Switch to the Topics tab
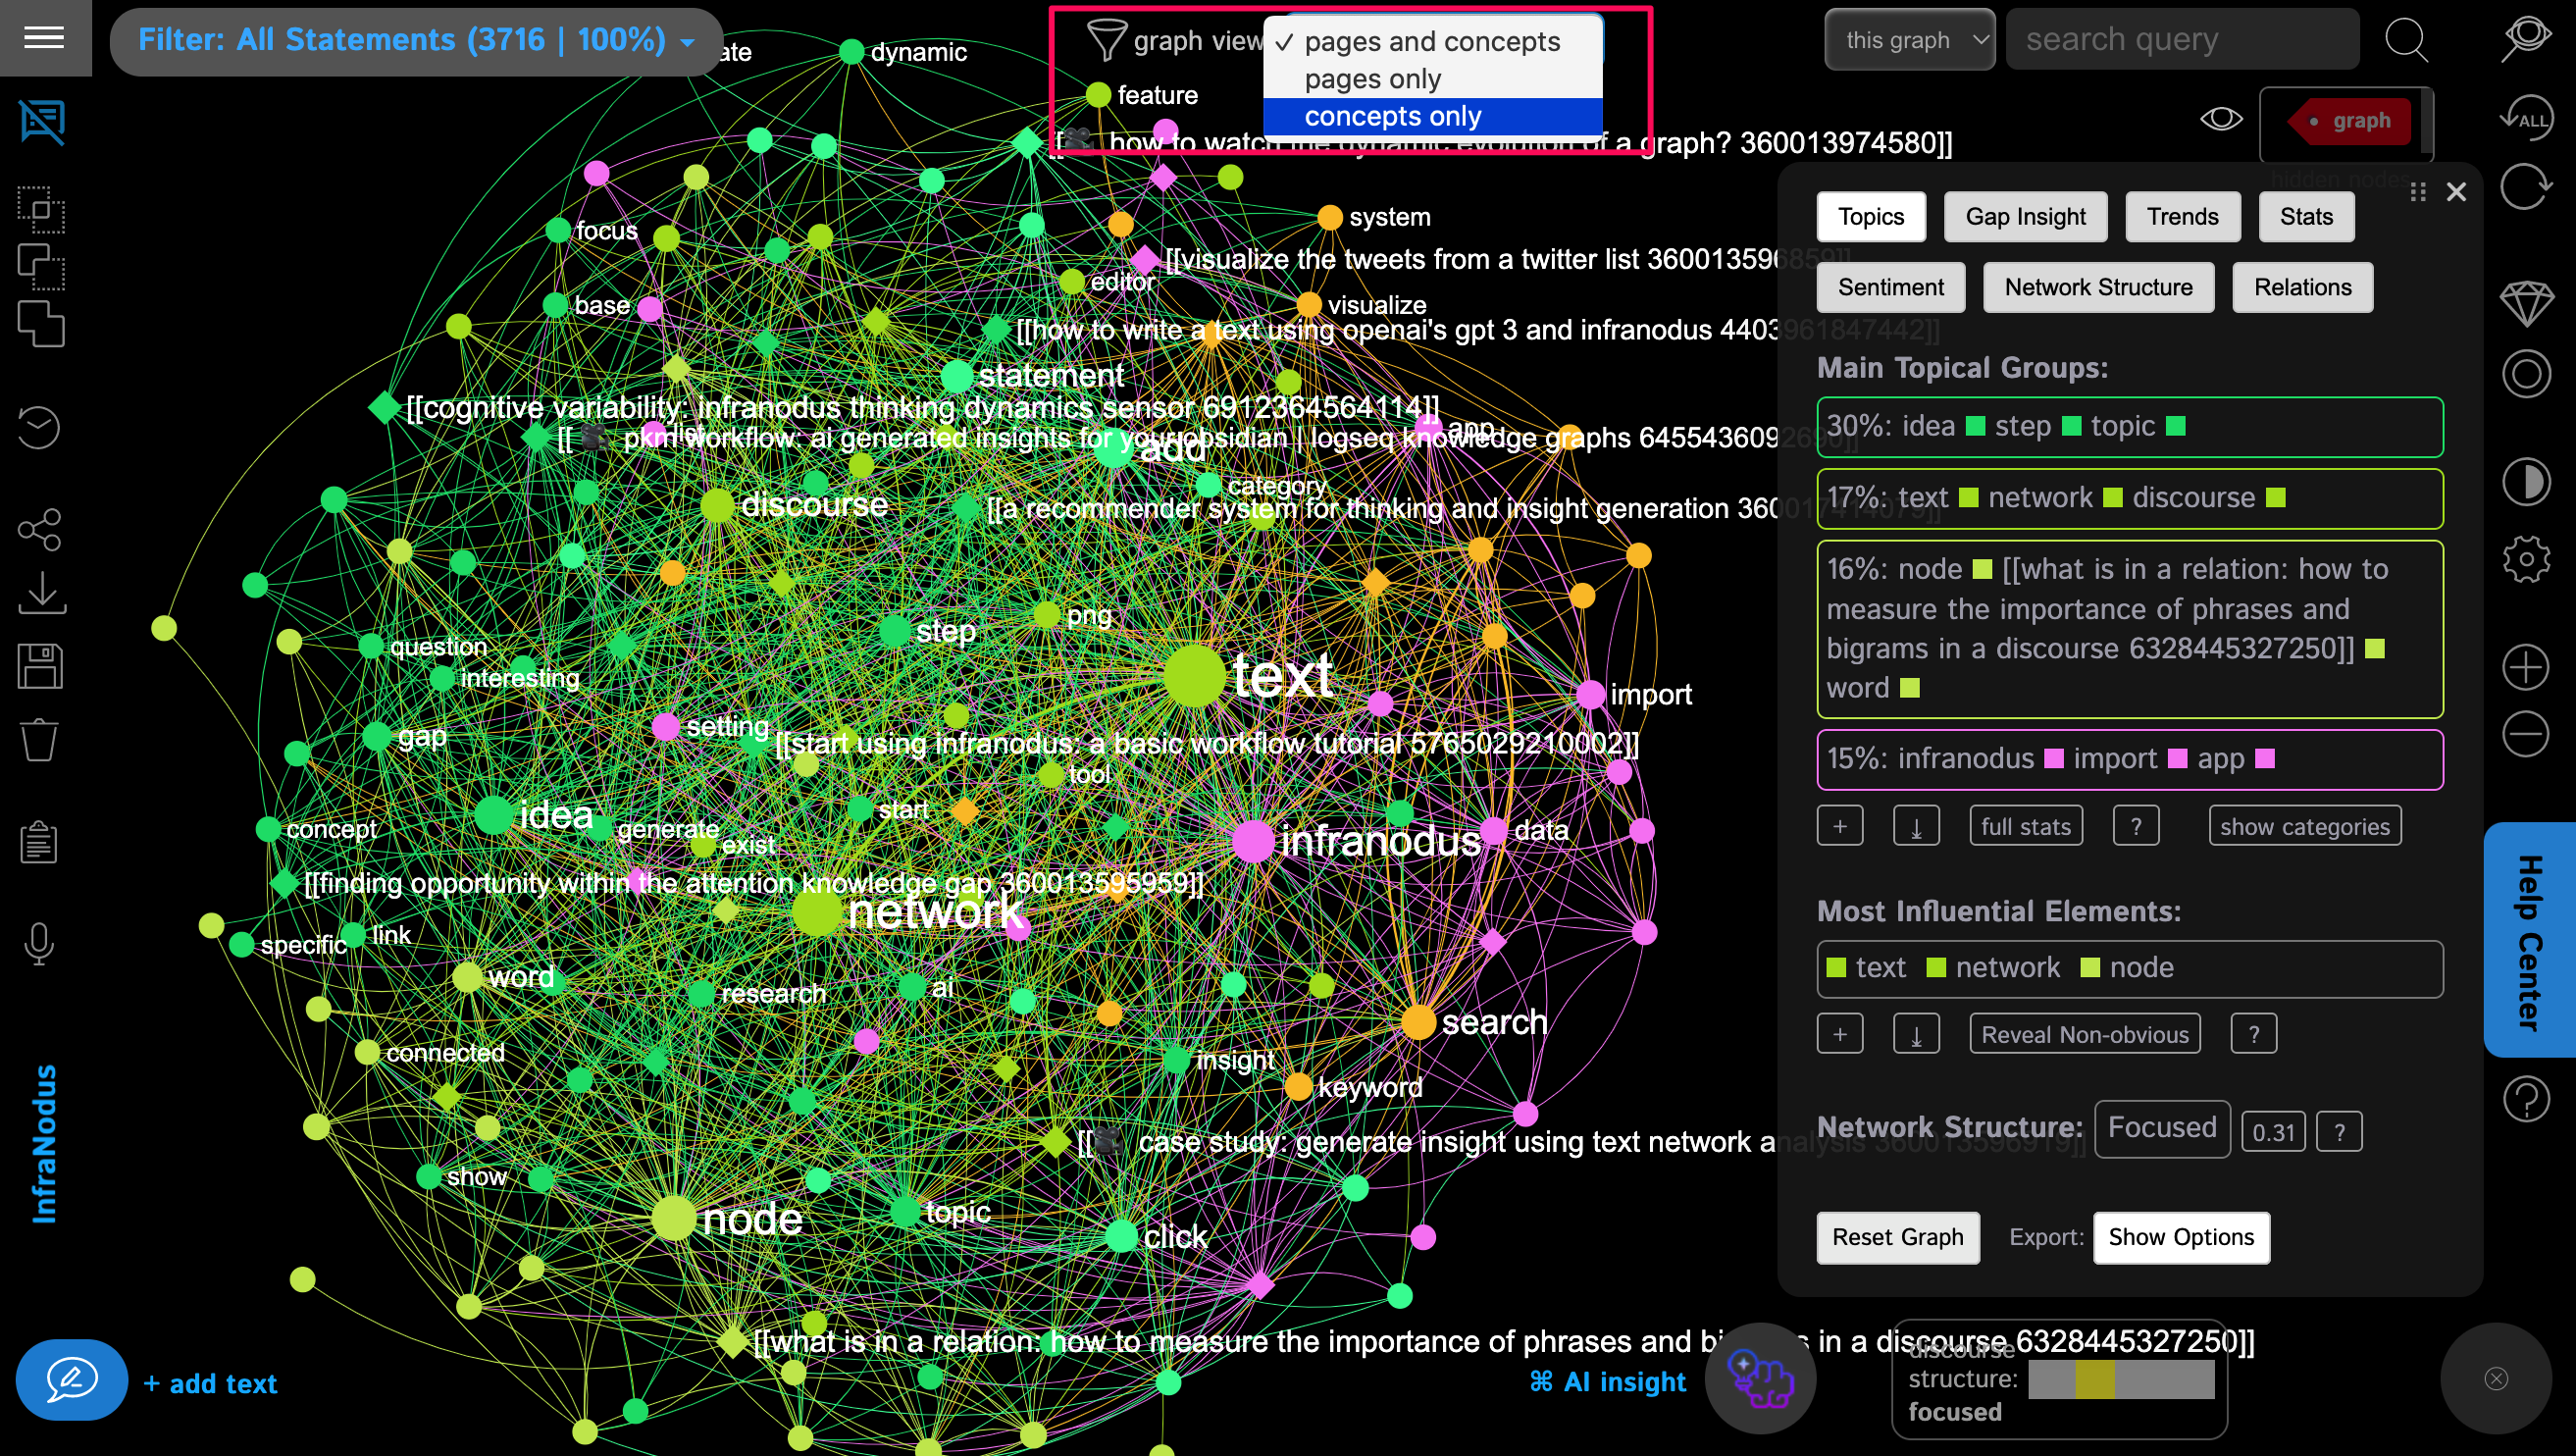This screenshot has height=1456, width=2576. [x=1871, y=216]
